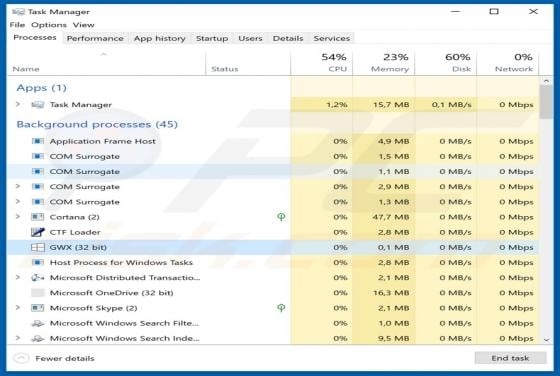This screenshot has width=560, height=376.
Task: Select the CTF Loader pen icon
Action: tap(38, 232)
